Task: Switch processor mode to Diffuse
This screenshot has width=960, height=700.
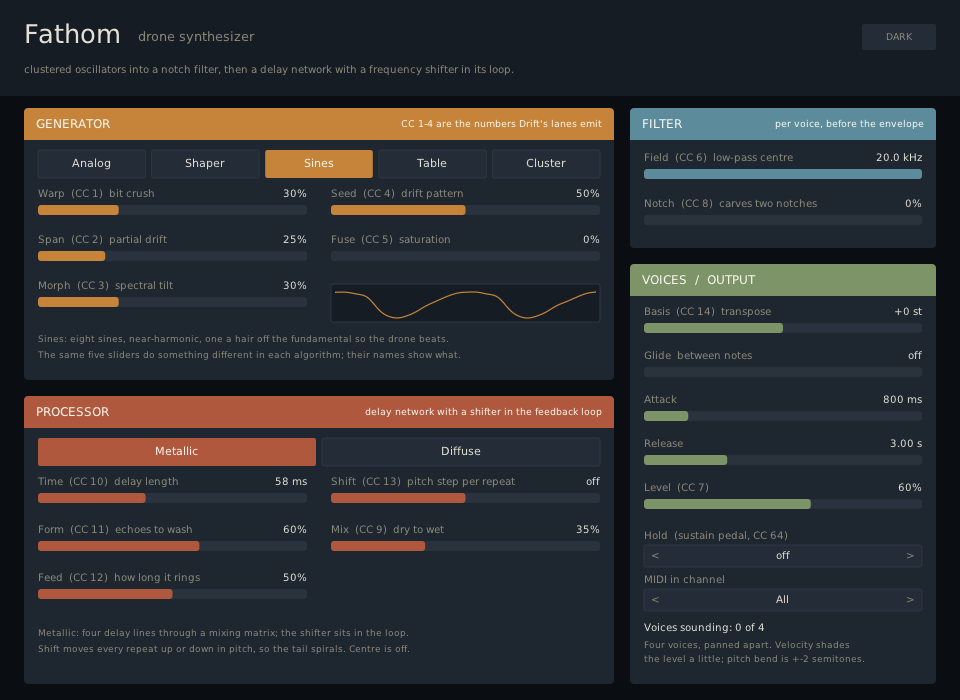Action: click(x=460, y=451)
